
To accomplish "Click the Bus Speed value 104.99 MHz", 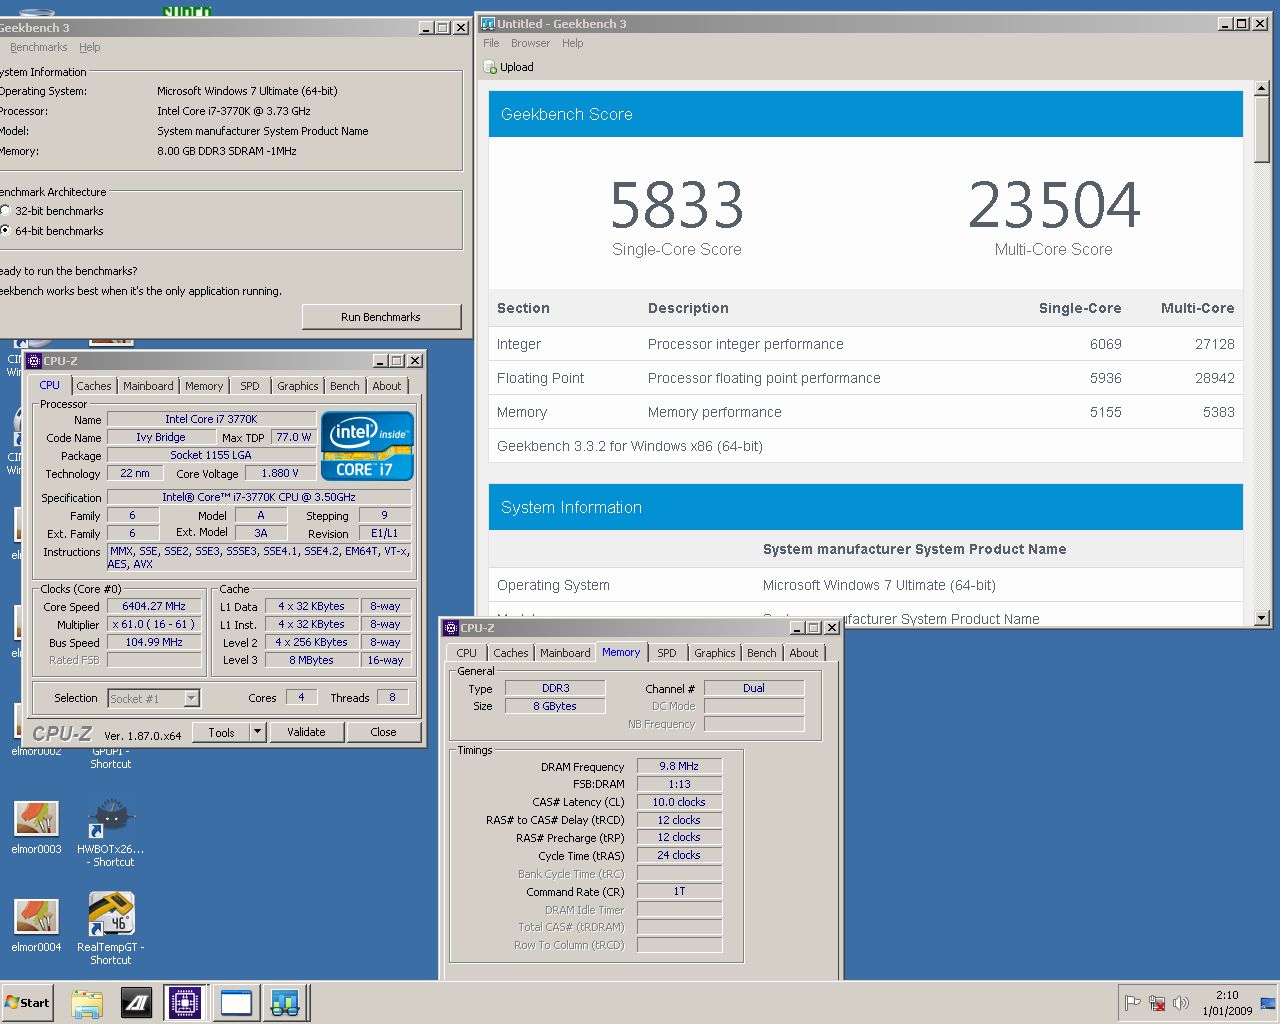I will point(154,642).
